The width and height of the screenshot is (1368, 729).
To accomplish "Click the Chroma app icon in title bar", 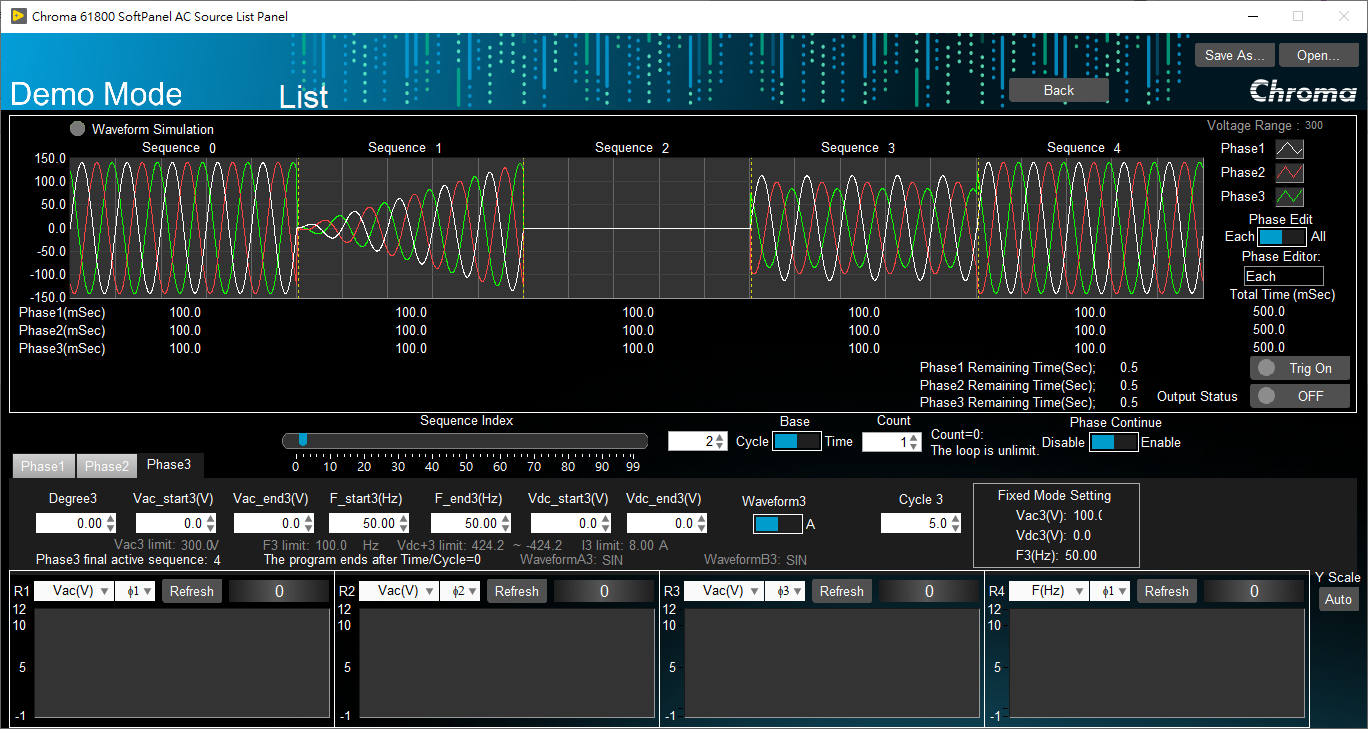I will coord(17,16).
